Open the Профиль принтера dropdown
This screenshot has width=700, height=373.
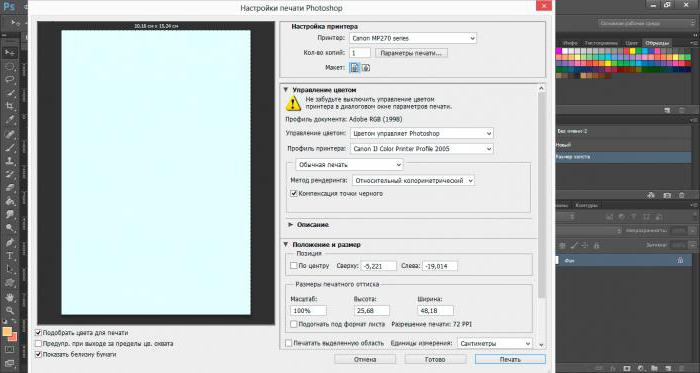point(422,149)
